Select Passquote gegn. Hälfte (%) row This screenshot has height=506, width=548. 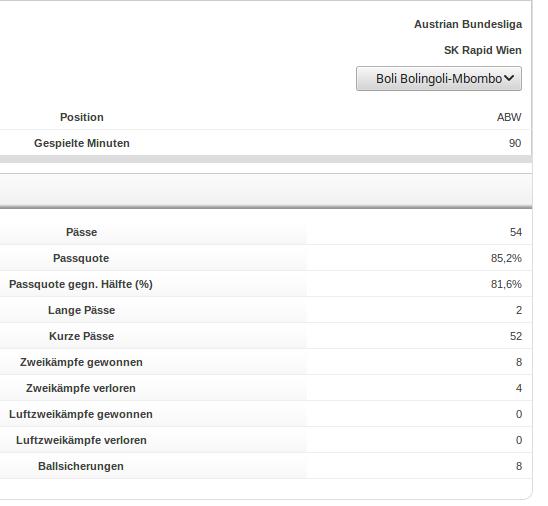click(266, 284)
